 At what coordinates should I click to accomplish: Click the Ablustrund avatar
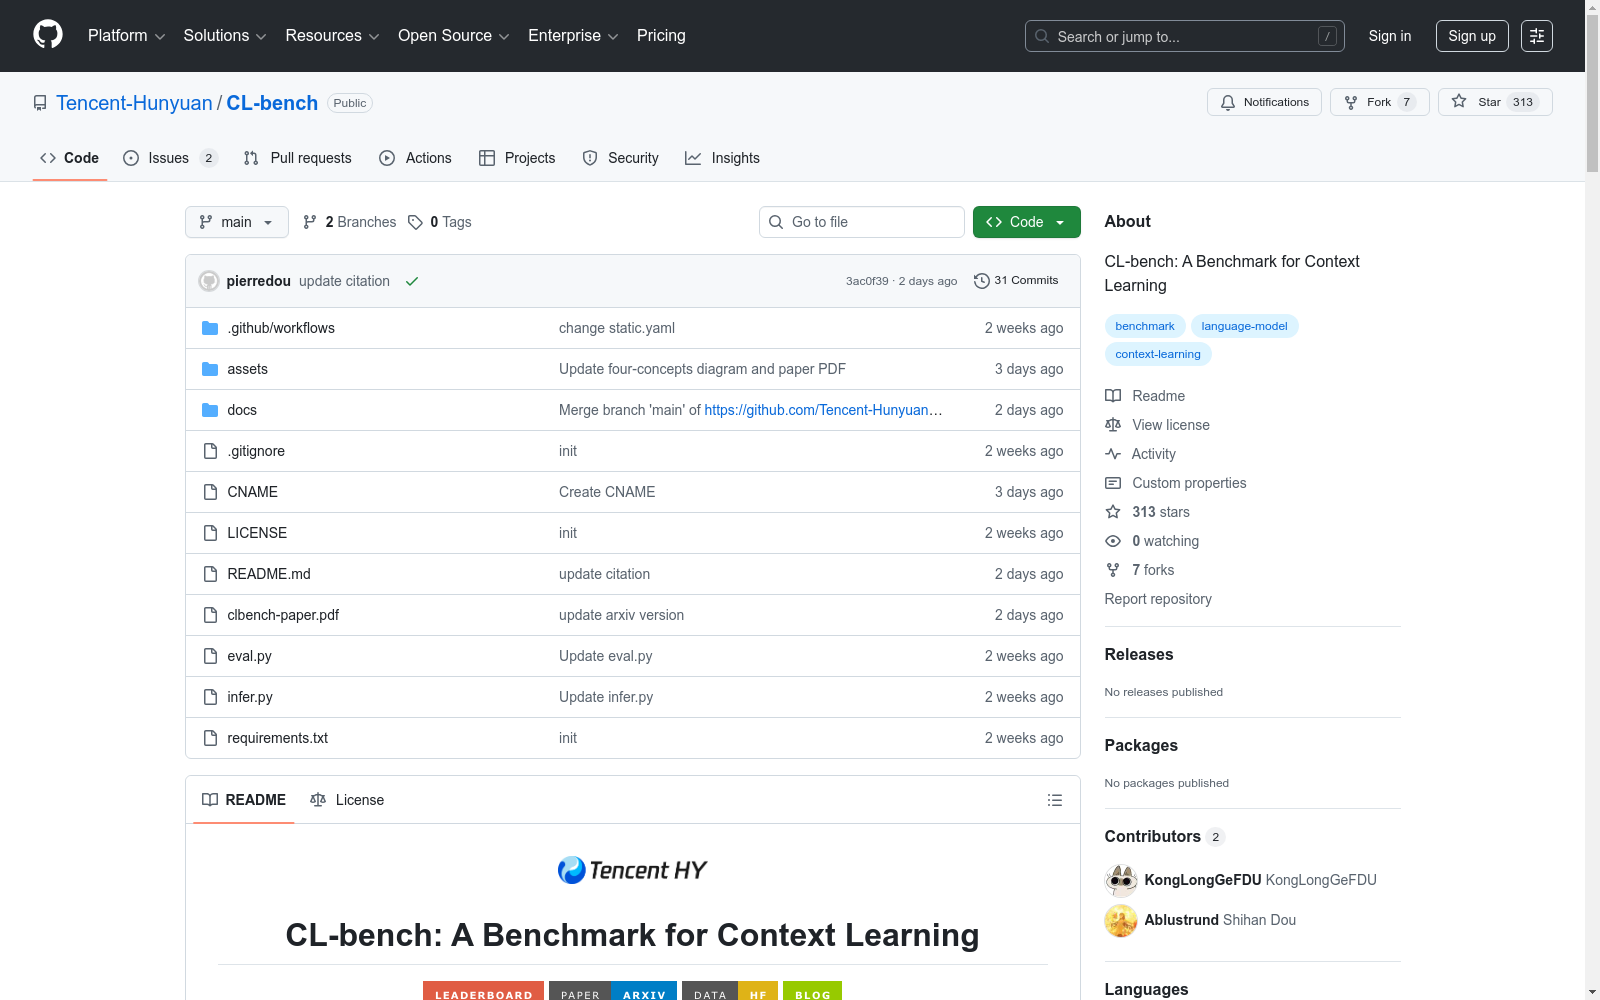1121,920
